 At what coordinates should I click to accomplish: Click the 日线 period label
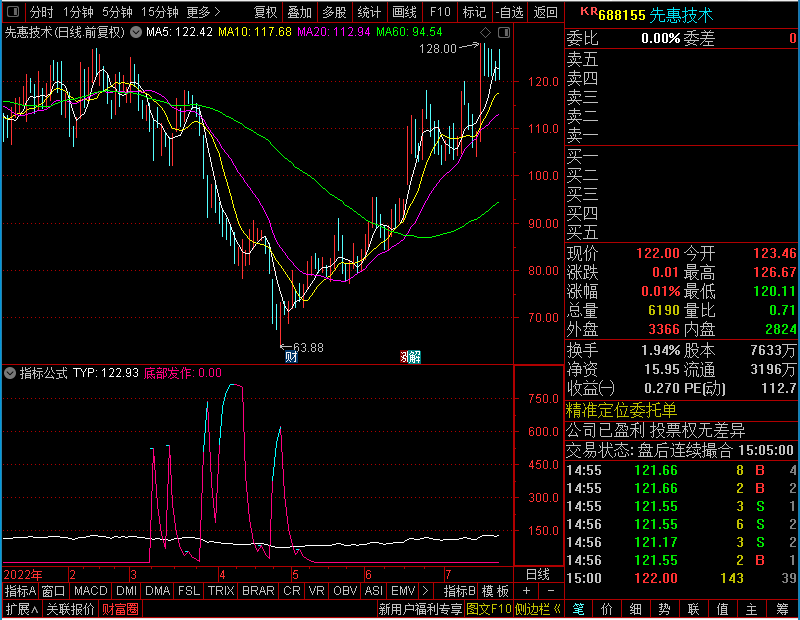[538, 575]
